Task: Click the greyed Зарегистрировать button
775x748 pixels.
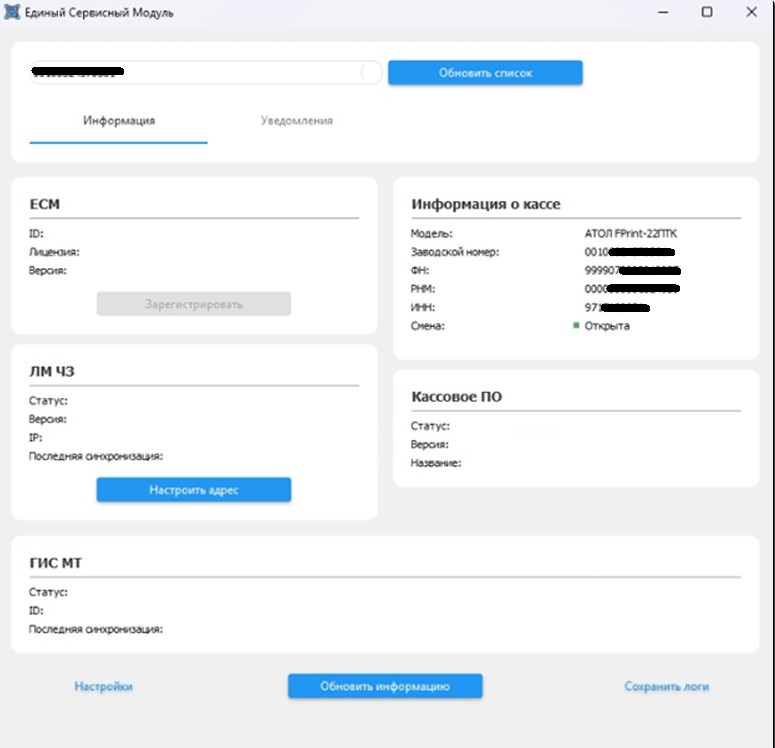Action: coord(194,304)
